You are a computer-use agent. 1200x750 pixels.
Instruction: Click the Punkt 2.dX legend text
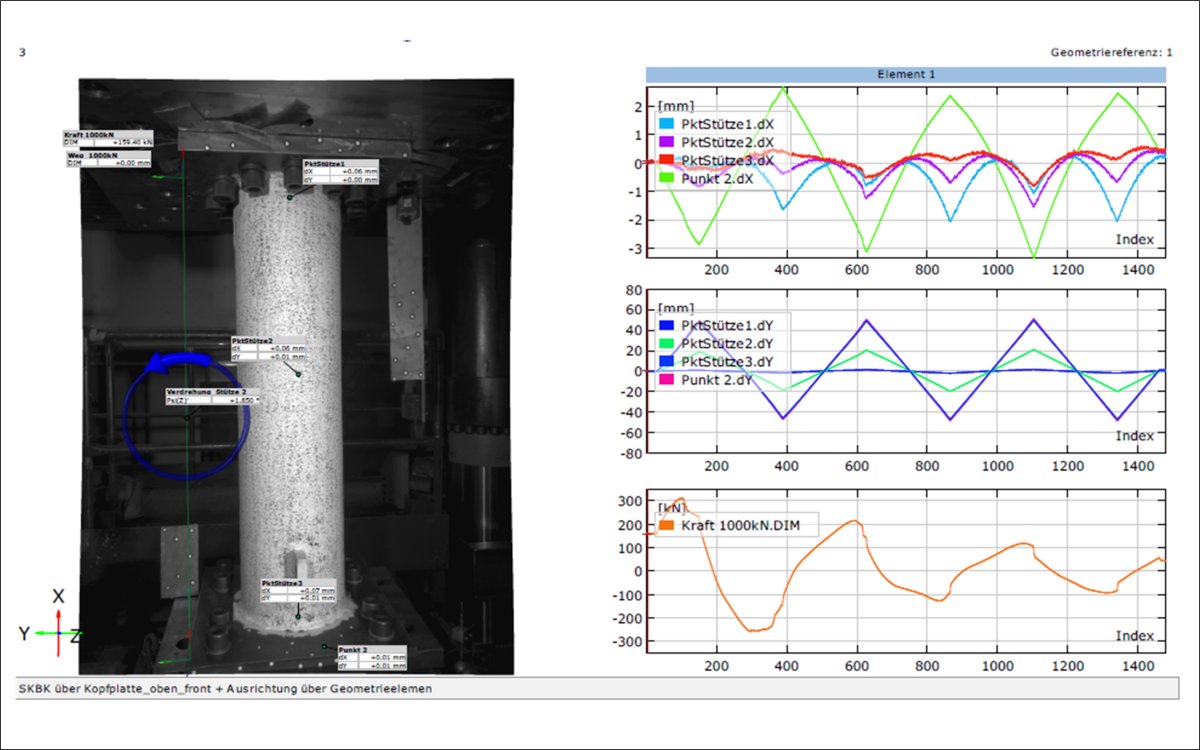pyautogui.click(x=718, y=179)
